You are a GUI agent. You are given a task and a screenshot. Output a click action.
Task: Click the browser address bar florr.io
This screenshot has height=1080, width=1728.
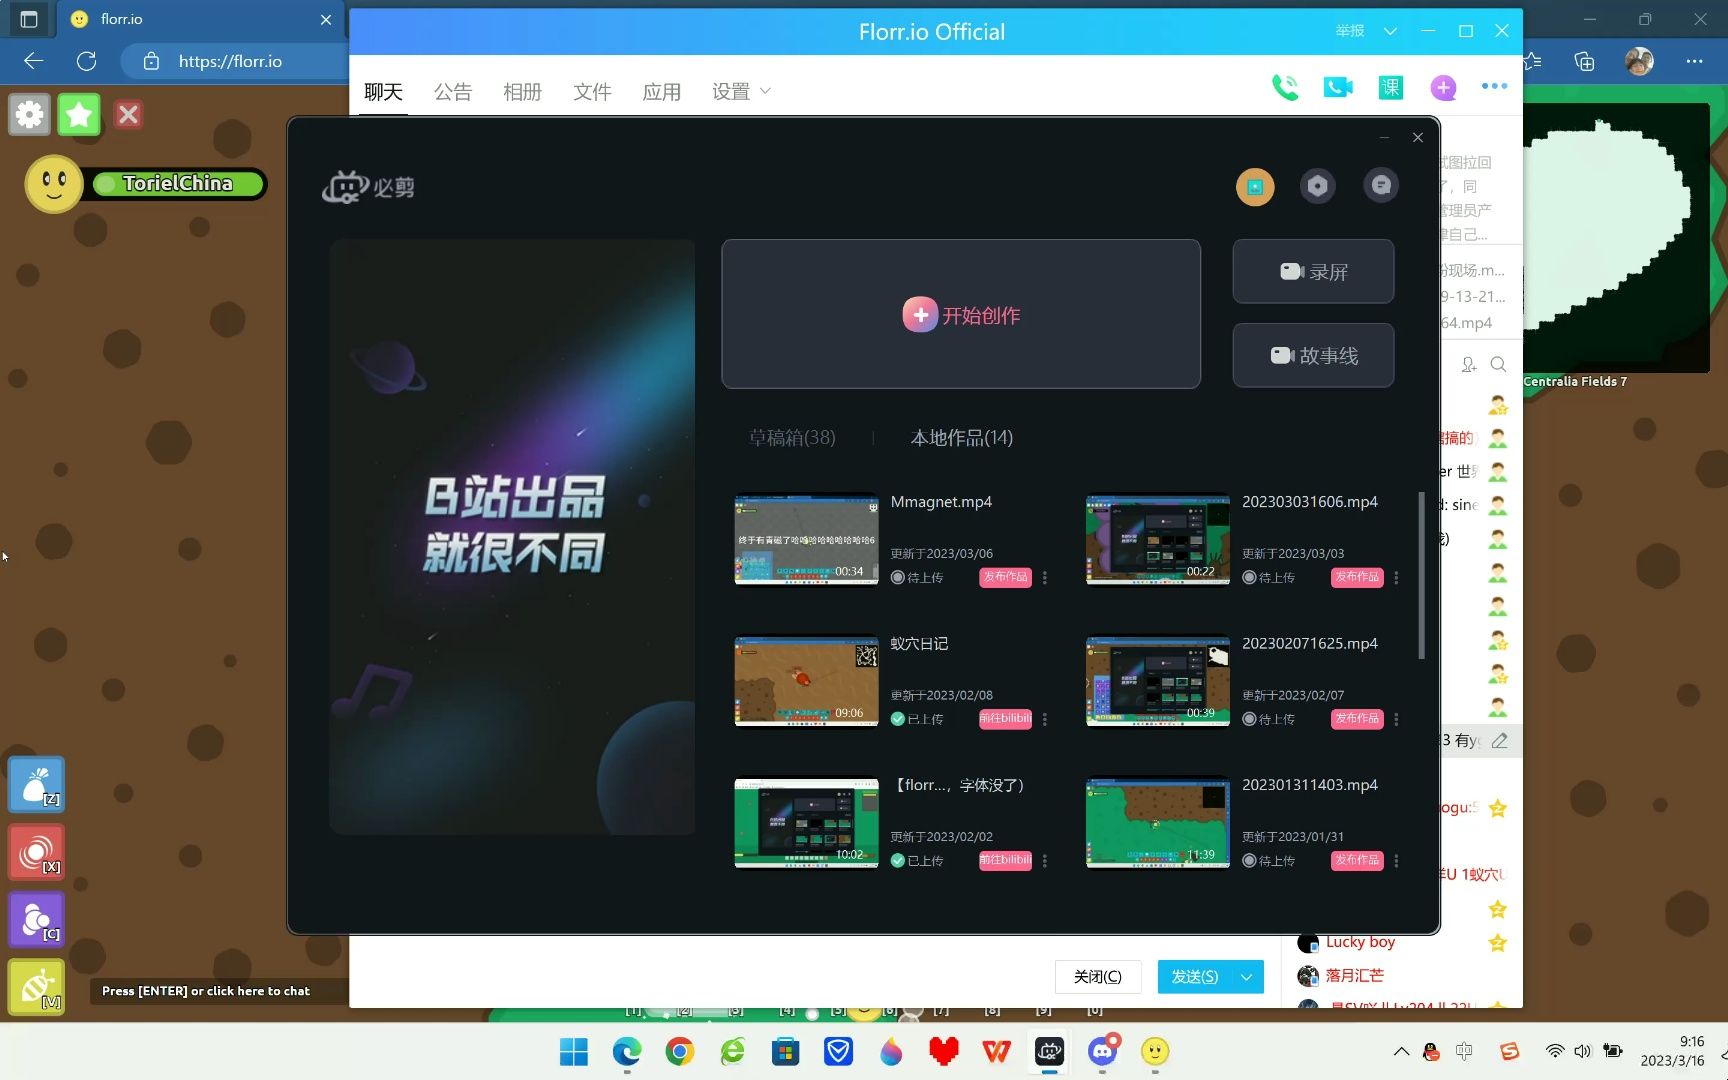tap(230, 61)
